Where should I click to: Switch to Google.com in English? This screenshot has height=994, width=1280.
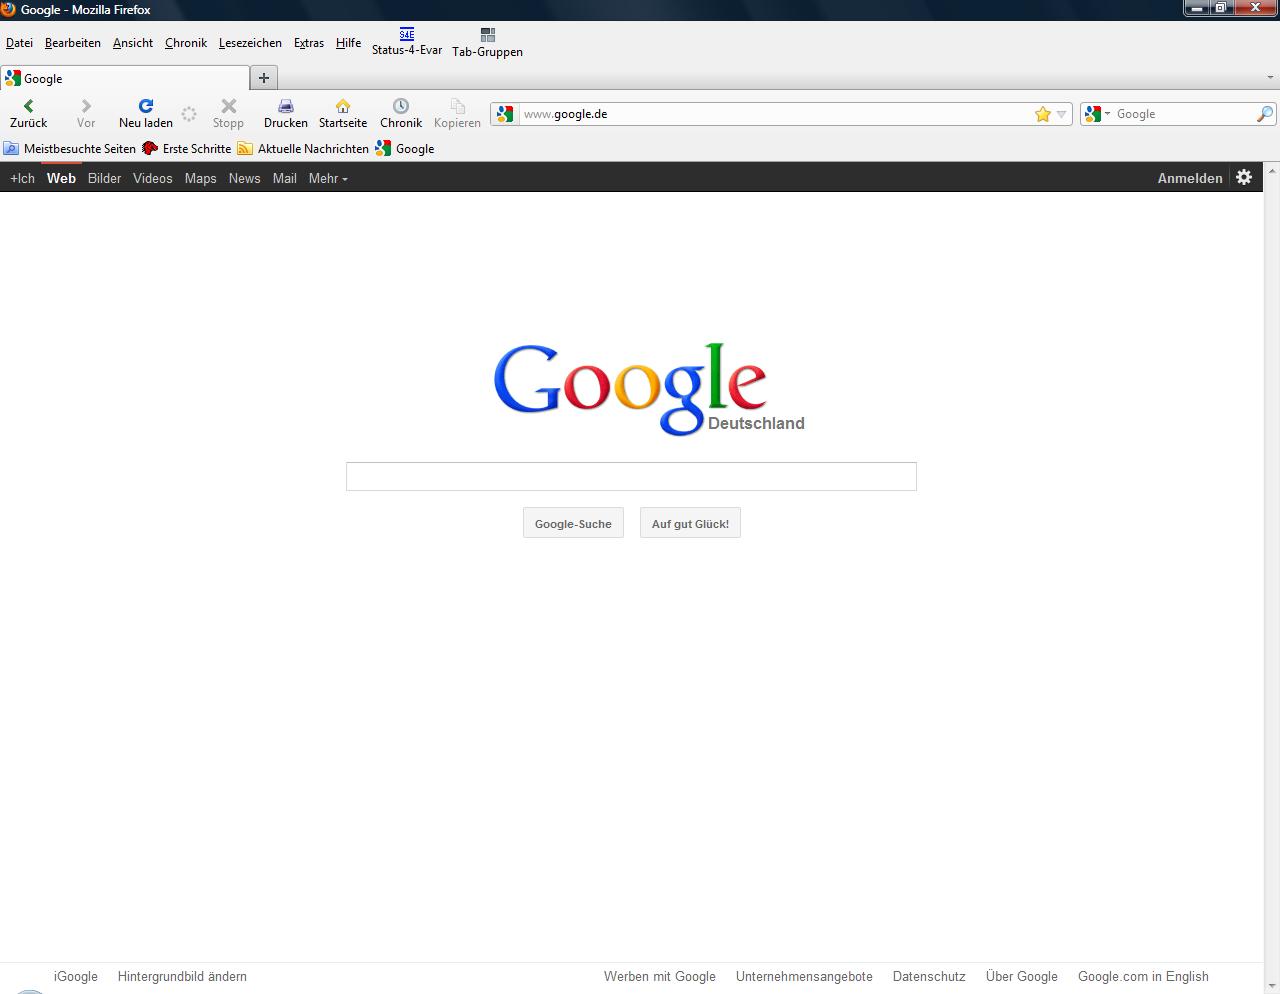[x=1143, y=976]
